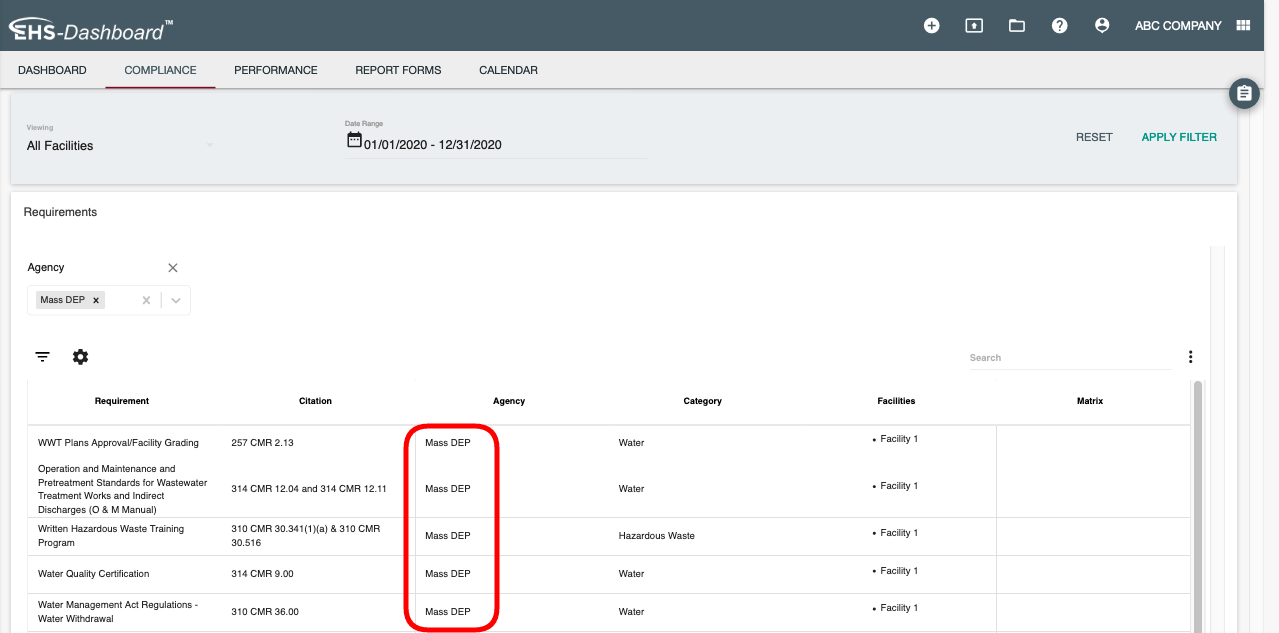Remove the Mass DEP filter chip

[x=96, y=300]
